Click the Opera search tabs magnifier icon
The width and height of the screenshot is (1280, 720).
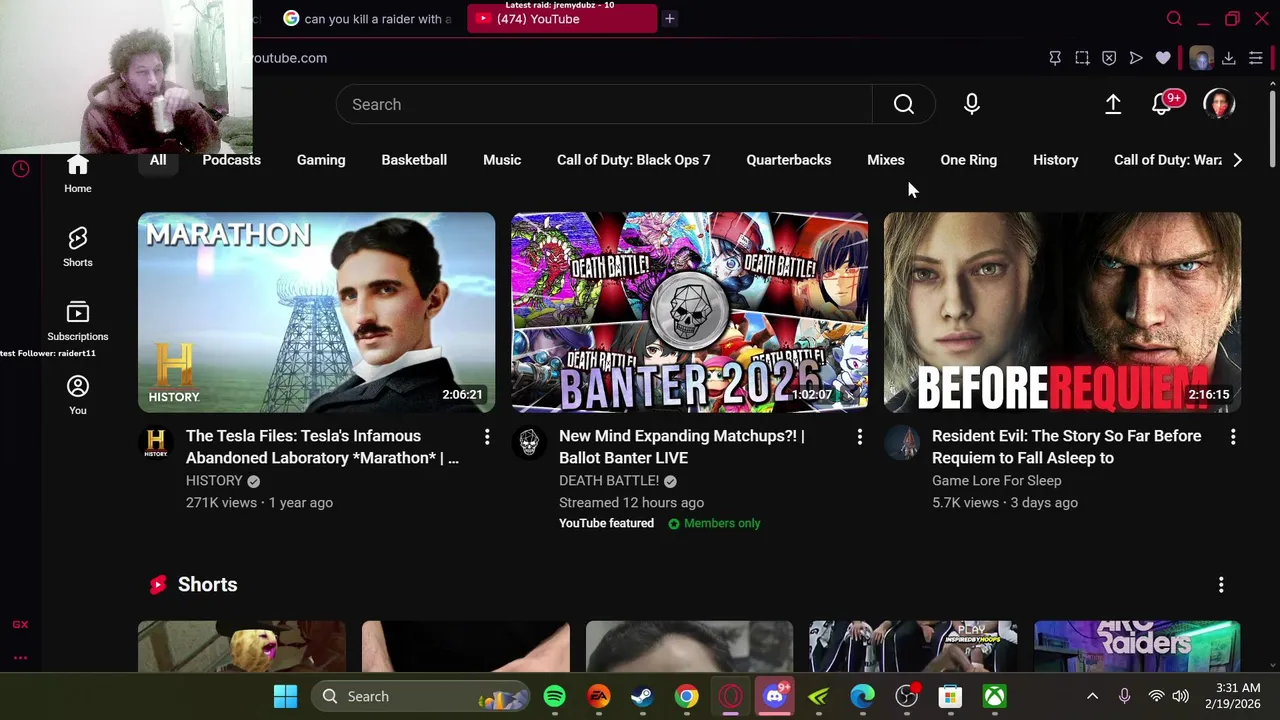point(1174,18)
